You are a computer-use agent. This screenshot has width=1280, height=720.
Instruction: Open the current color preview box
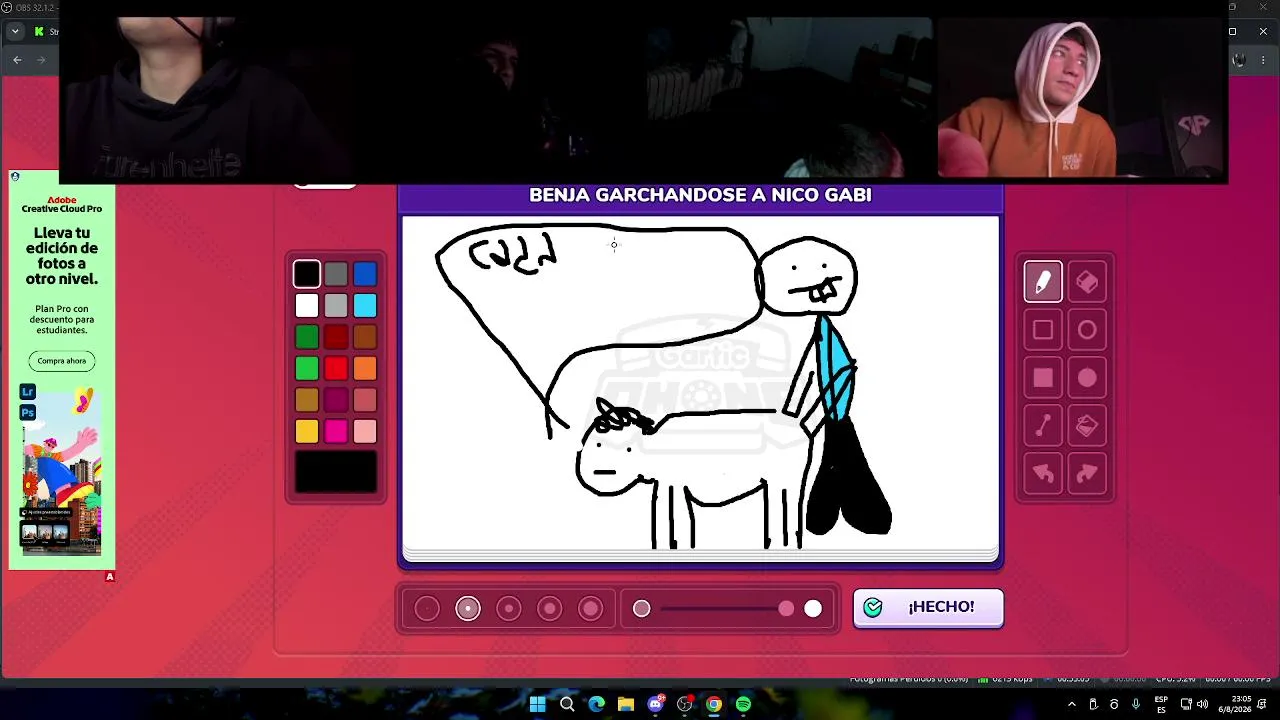(336, 472)
